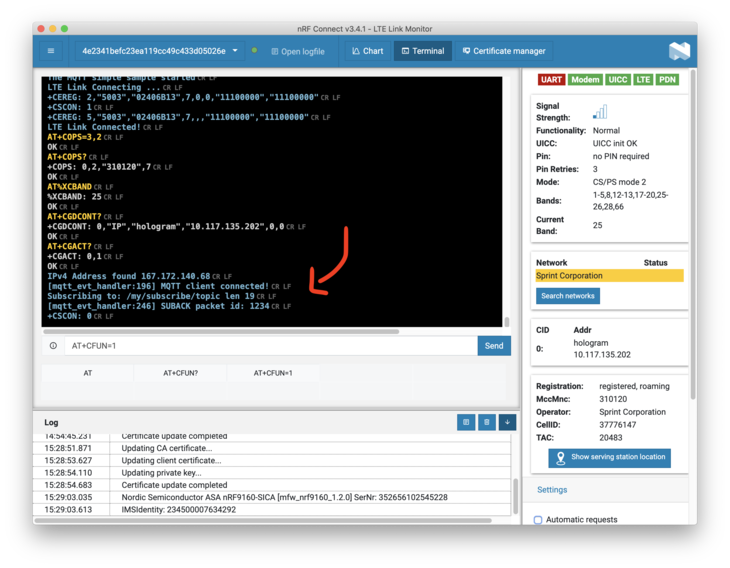730x568 pixels.
Task: Toggle log autoscroll arrow button
Action: tap(507, 422)
